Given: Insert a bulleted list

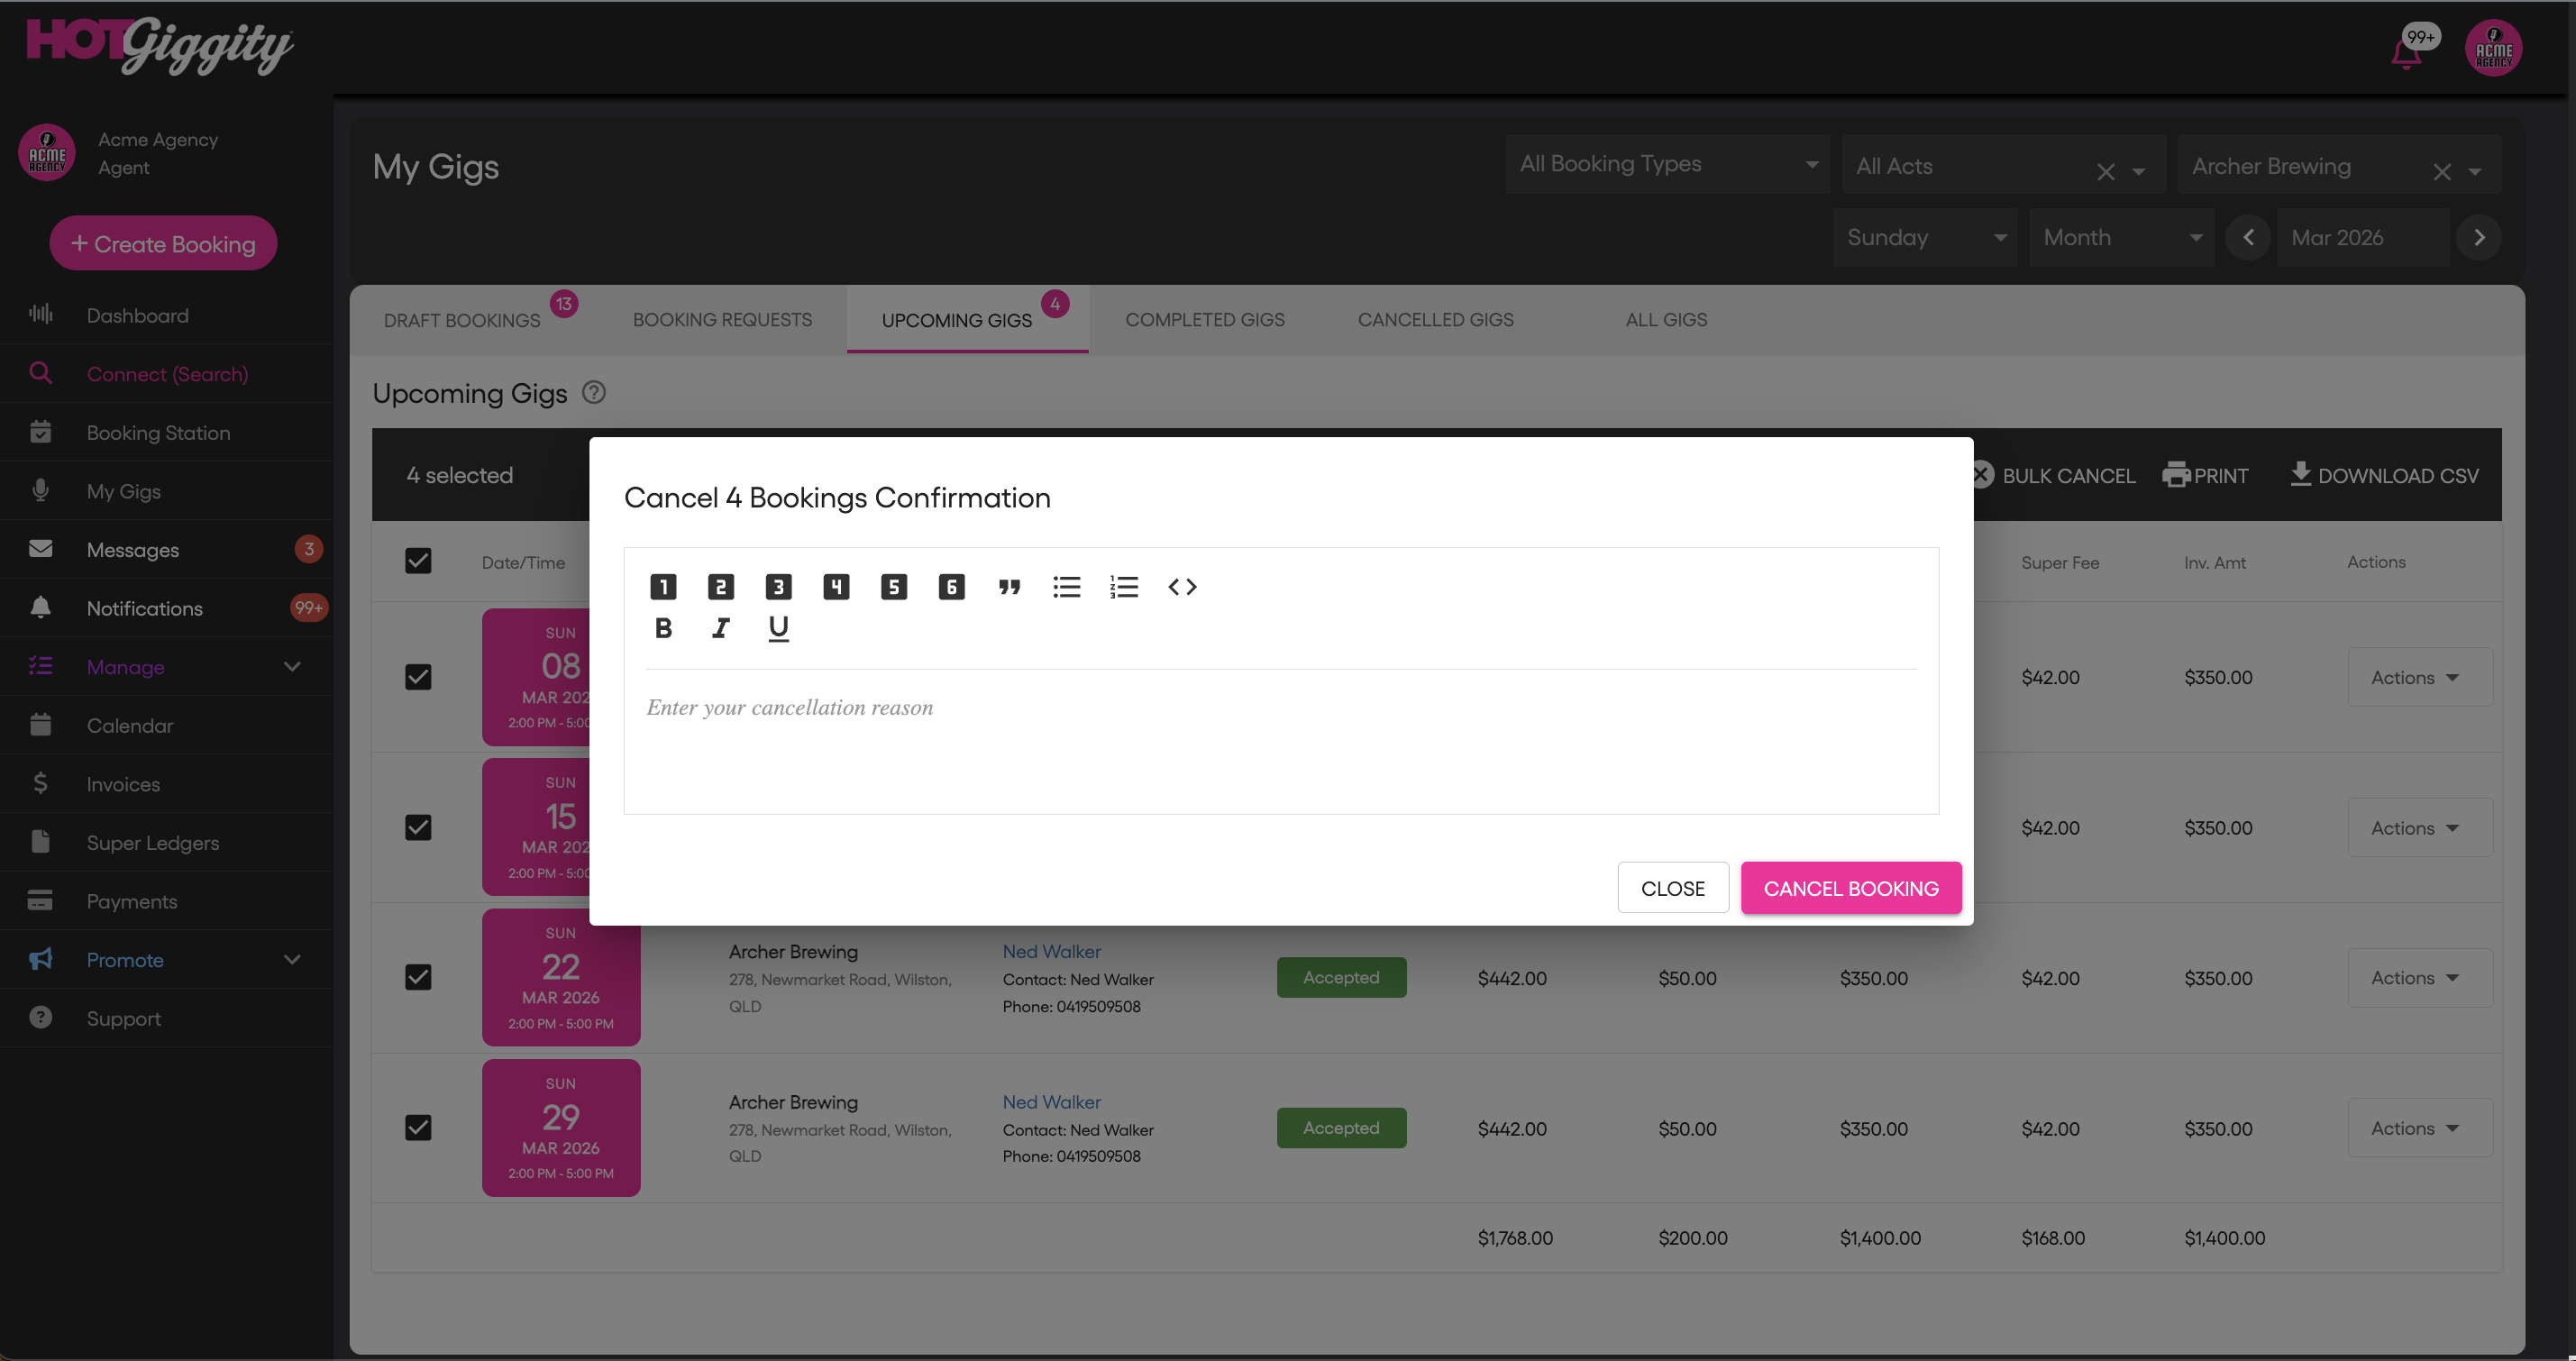Looking at the screenshot, I should tap(1066, 587).
